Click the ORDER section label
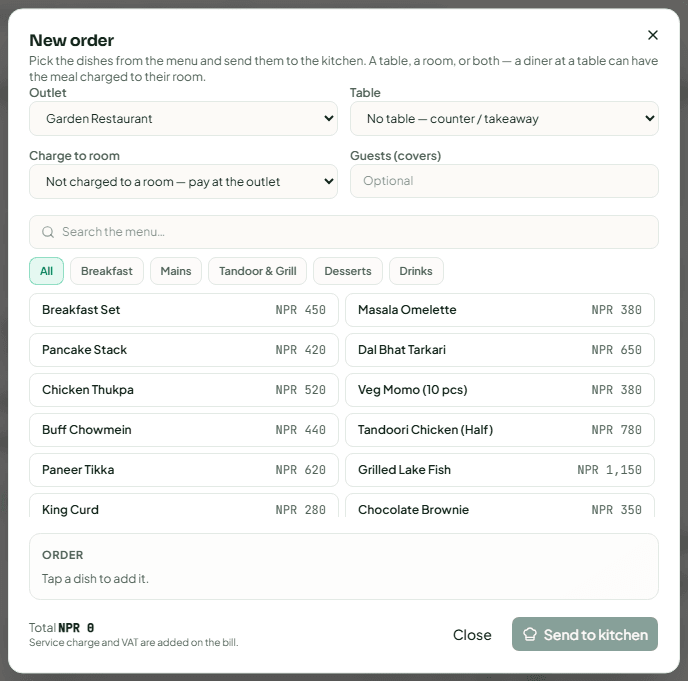The image size is (688, 681). pos(62,555)
